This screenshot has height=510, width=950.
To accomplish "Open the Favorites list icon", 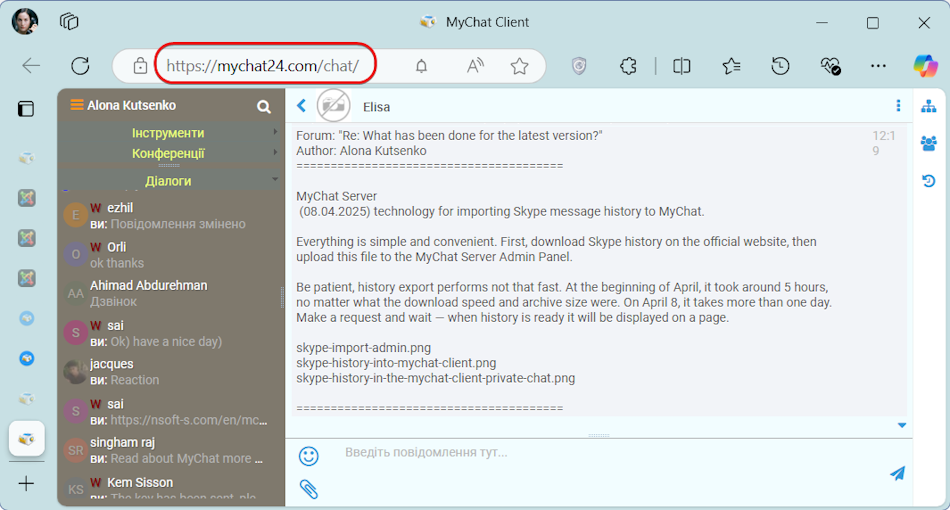I will click(x=731, y=65).
